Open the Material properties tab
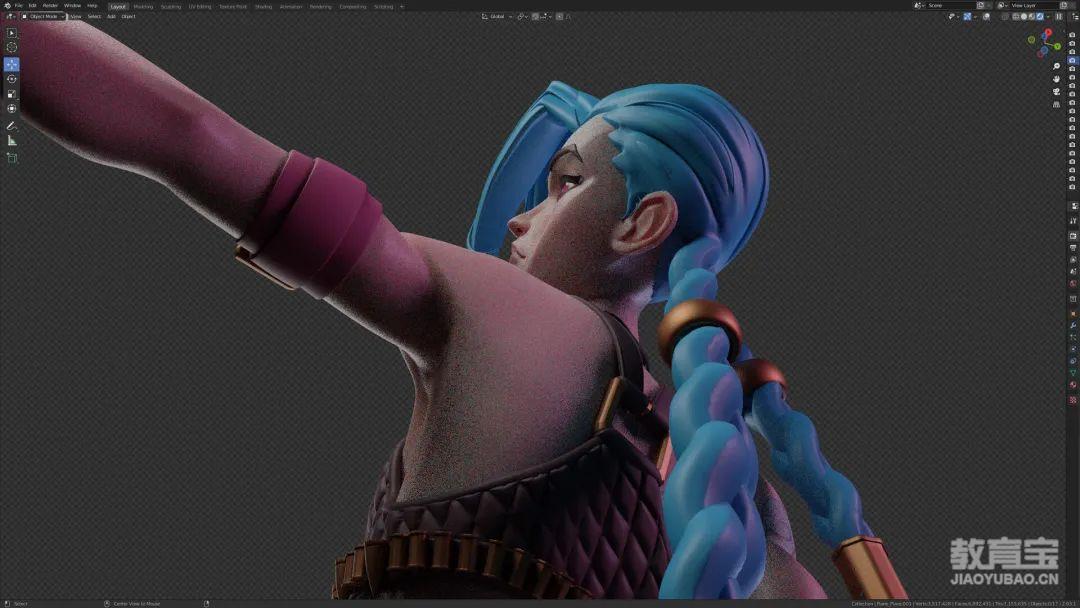The width and height of the screenshot is (1080, 608). coord(1073,385)
